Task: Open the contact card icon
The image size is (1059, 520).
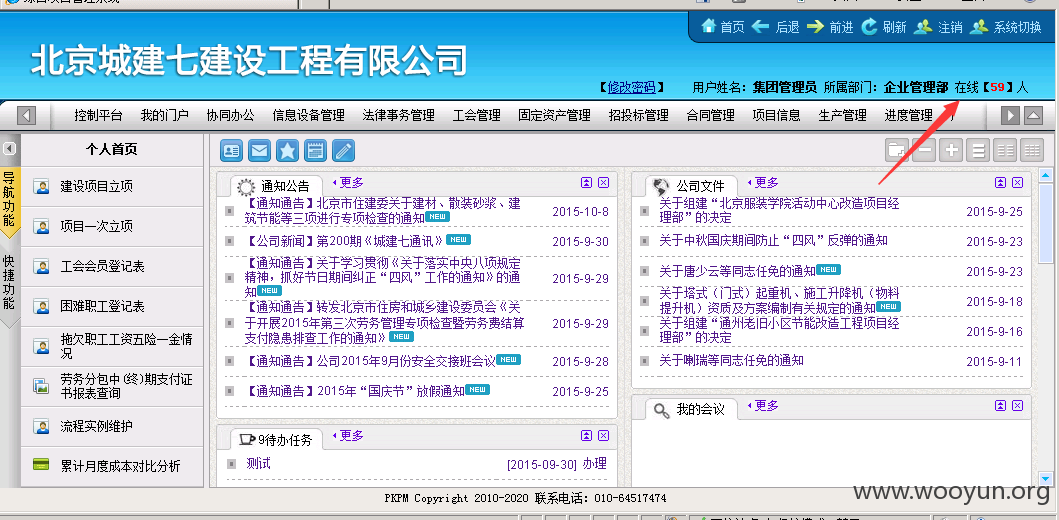Action: [x=232, y=150]
